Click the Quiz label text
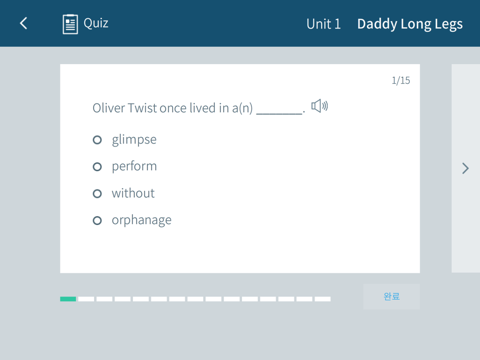Image resolution: width=480 pixels, height=360 pixels. [x=96, y=23]
